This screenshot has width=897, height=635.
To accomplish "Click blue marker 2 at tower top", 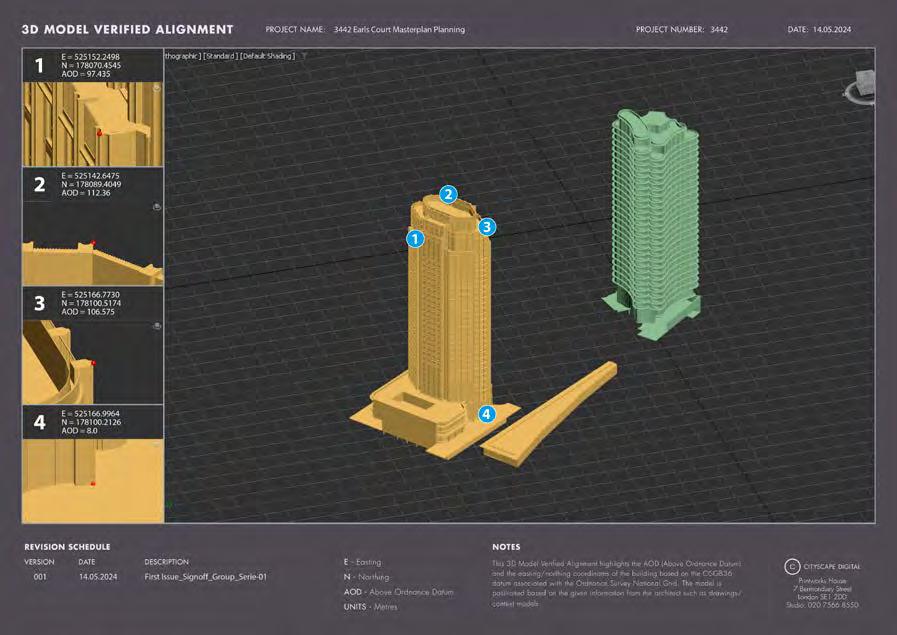I will [x=448, y=195].
